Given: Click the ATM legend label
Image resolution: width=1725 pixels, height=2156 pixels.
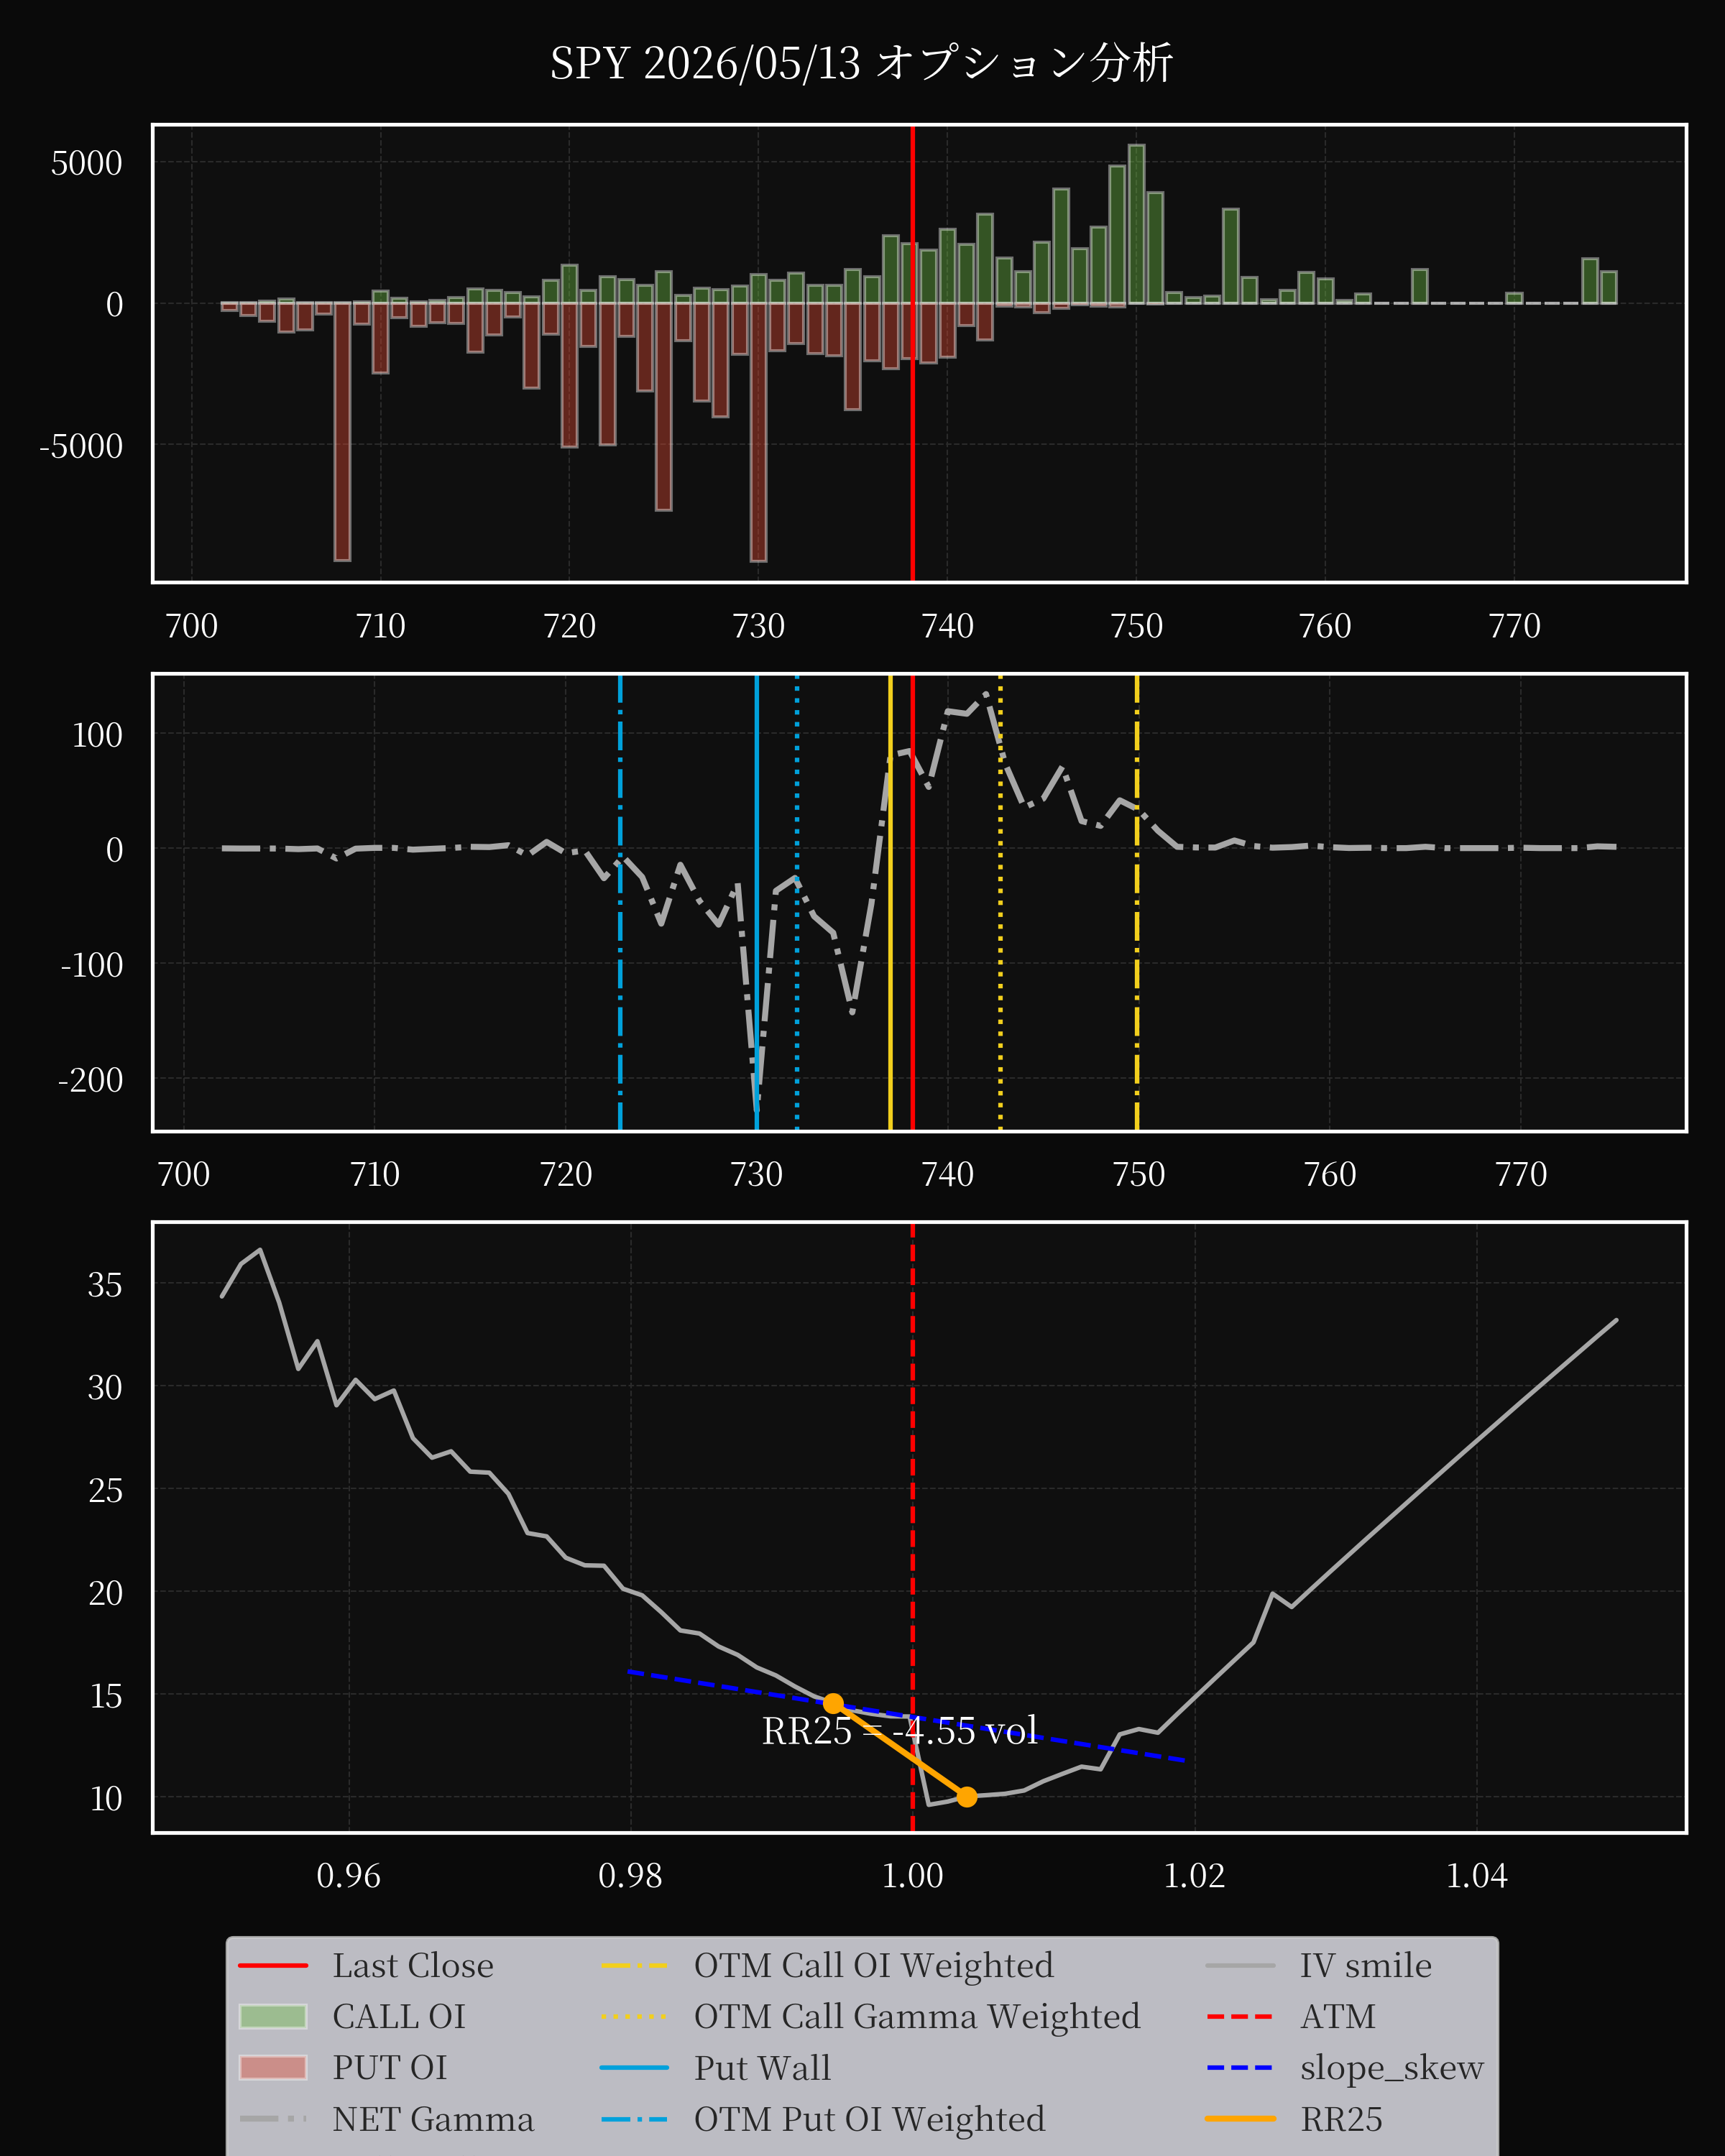Looking at the screenshot, I should [1338, 2016].
